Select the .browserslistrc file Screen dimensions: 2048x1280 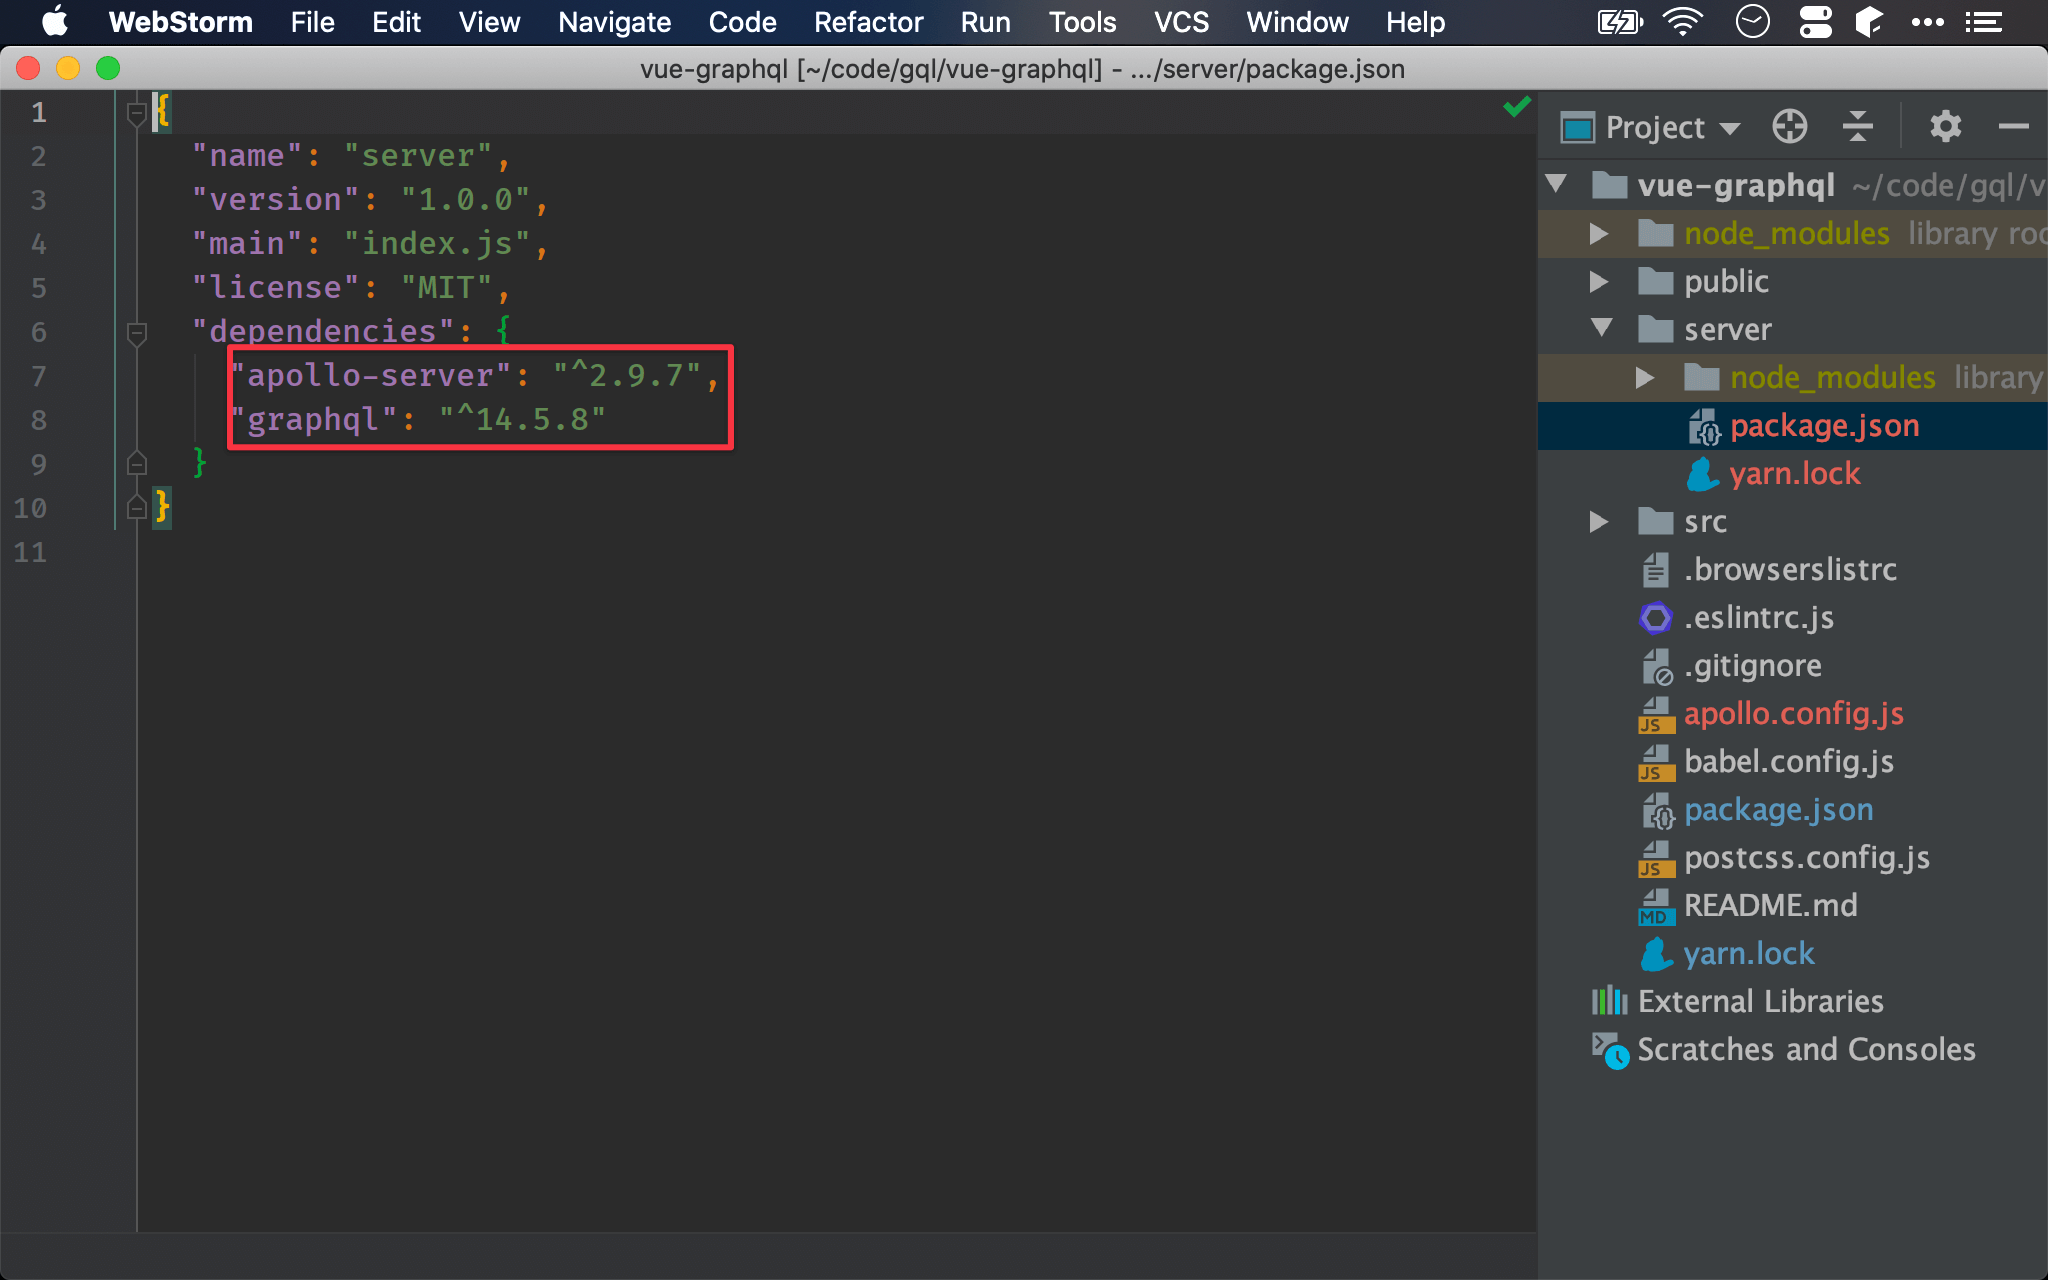tap(1790, 569)
